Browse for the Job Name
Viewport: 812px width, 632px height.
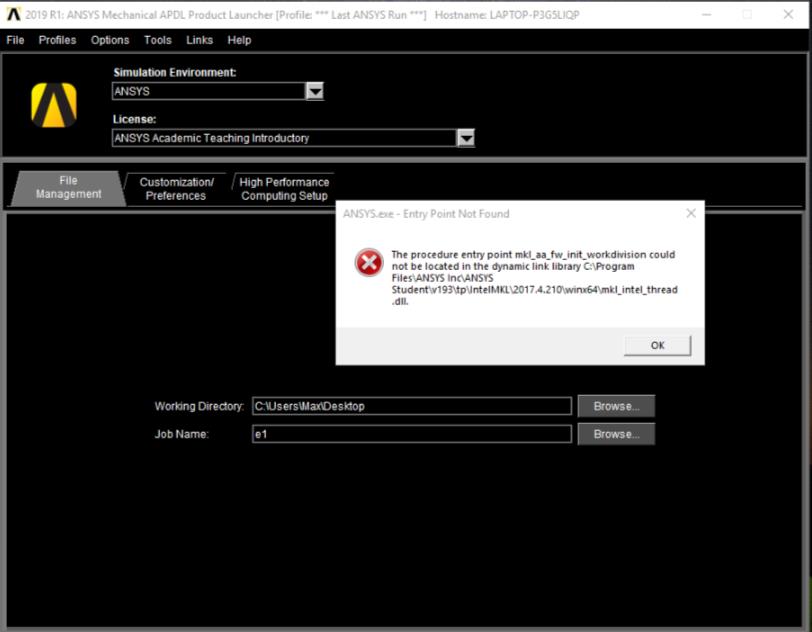point(616,434)
